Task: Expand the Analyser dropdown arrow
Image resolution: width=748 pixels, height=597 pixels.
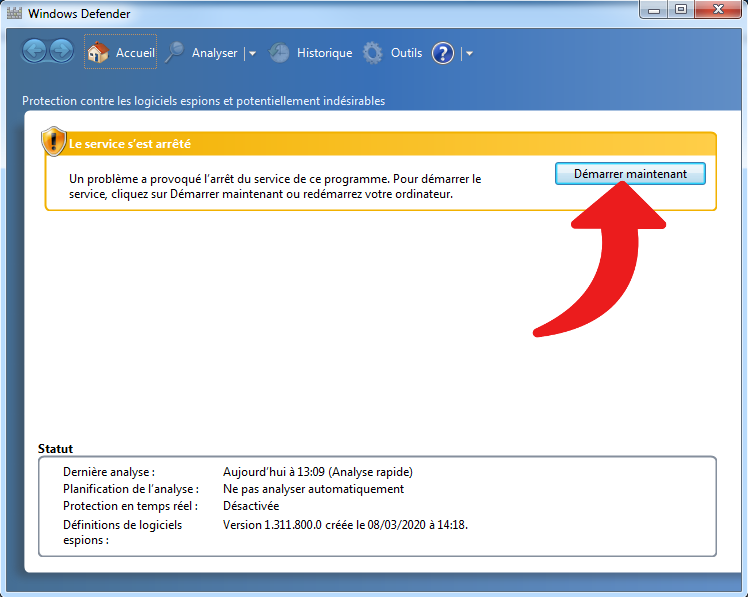Action: (x=252, y=53)
